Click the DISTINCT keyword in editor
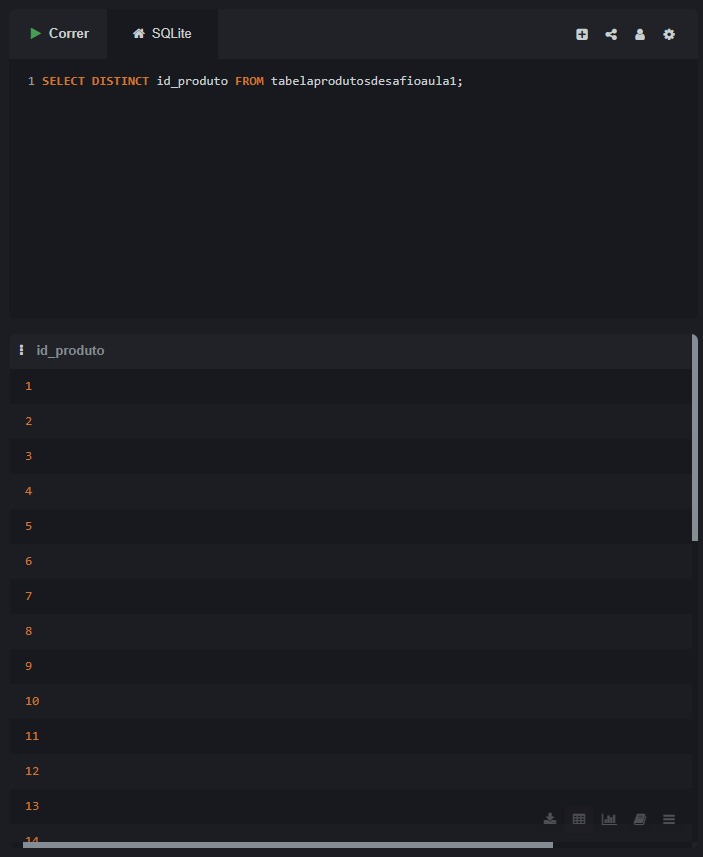Image resolution: width=703 pixels, height=857 pixels. point(120,81)
